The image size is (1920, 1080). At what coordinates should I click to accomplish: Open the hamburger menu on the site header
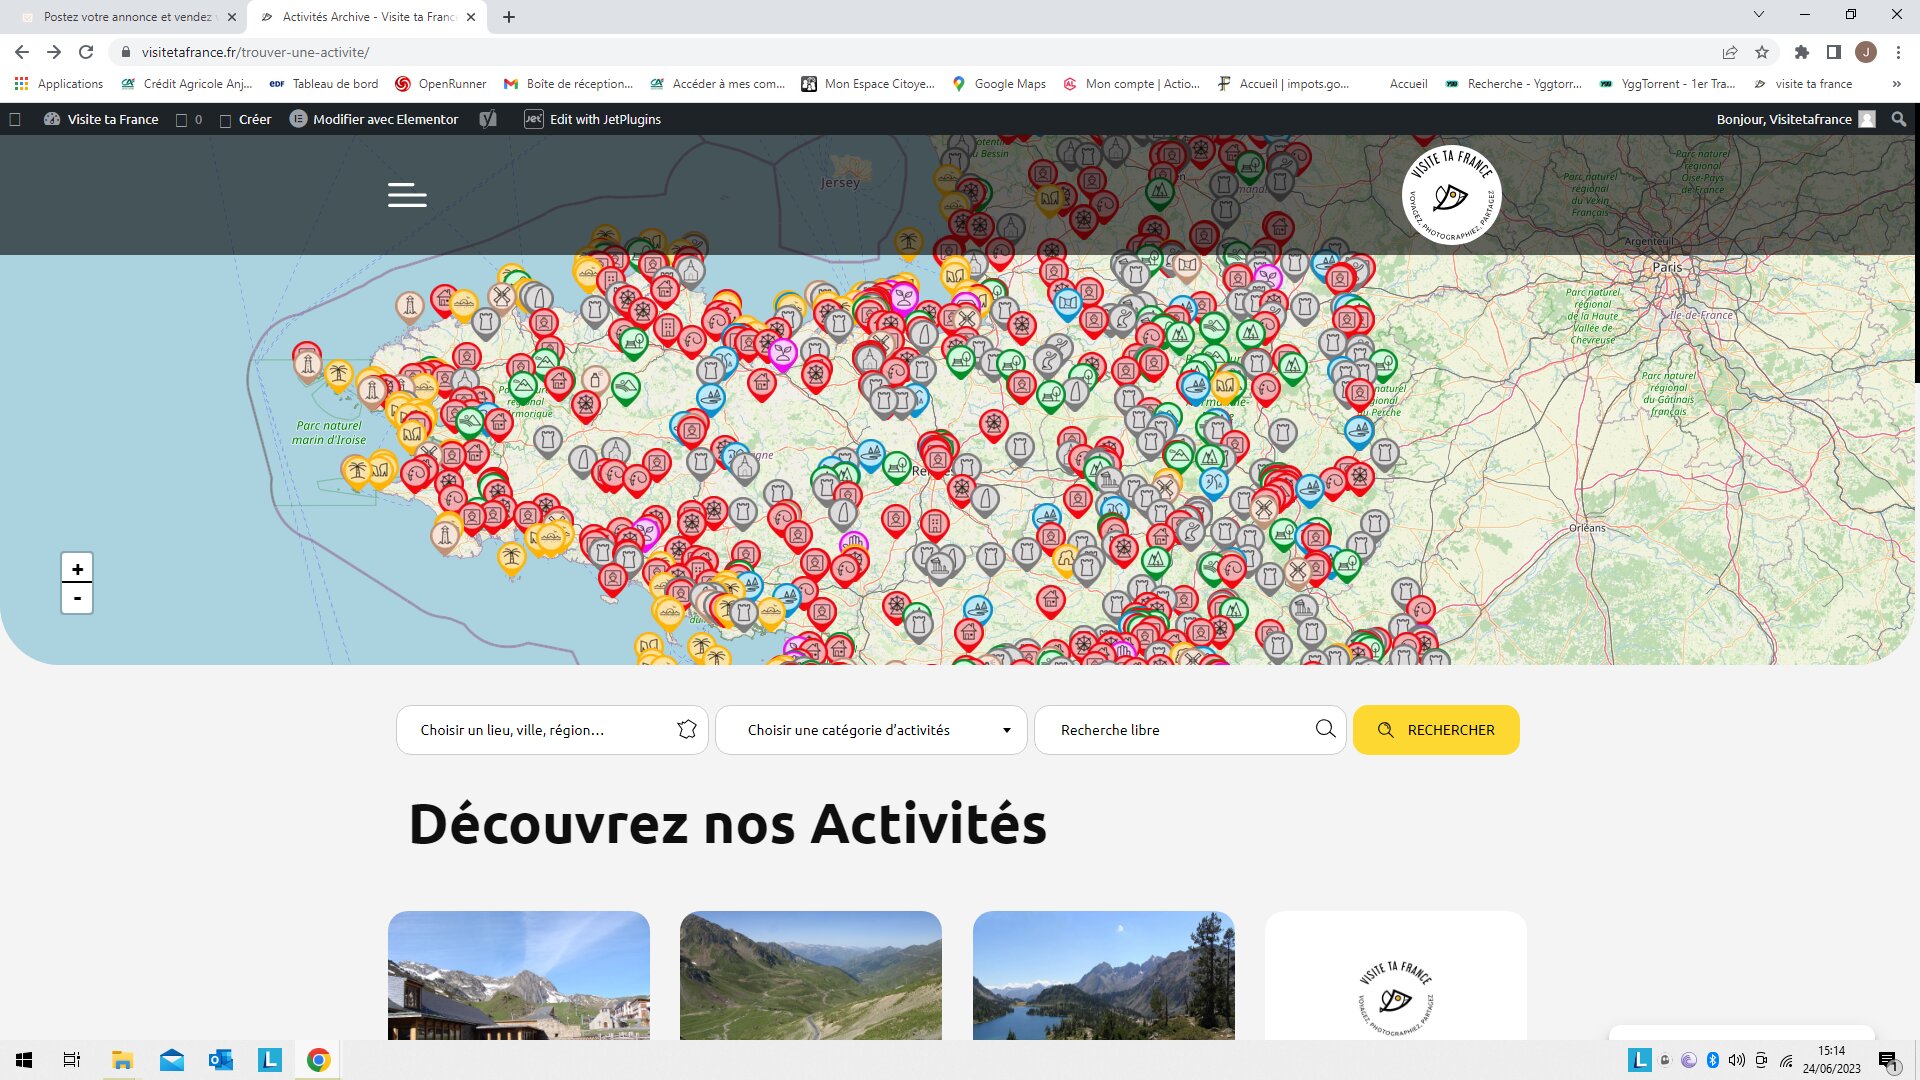[x=407, y=195]
